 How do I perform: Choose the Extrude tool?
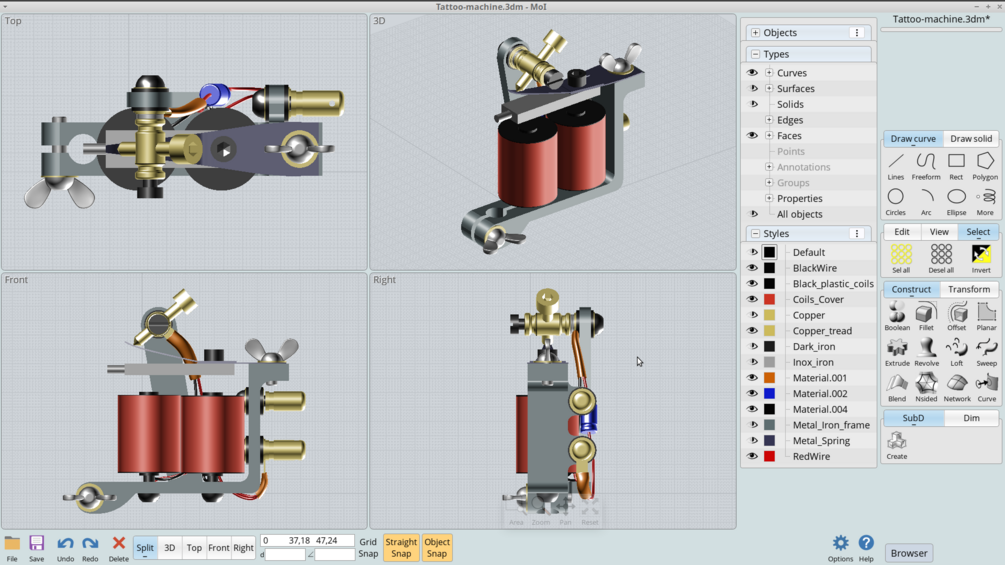tap(897, 352)
